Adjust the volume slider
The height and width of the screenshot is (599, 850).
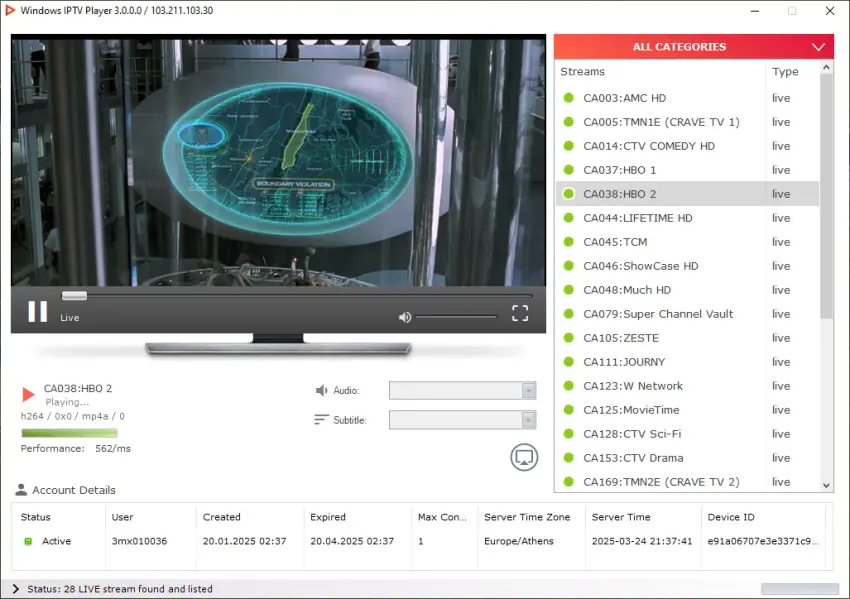(x=456, y=317)
